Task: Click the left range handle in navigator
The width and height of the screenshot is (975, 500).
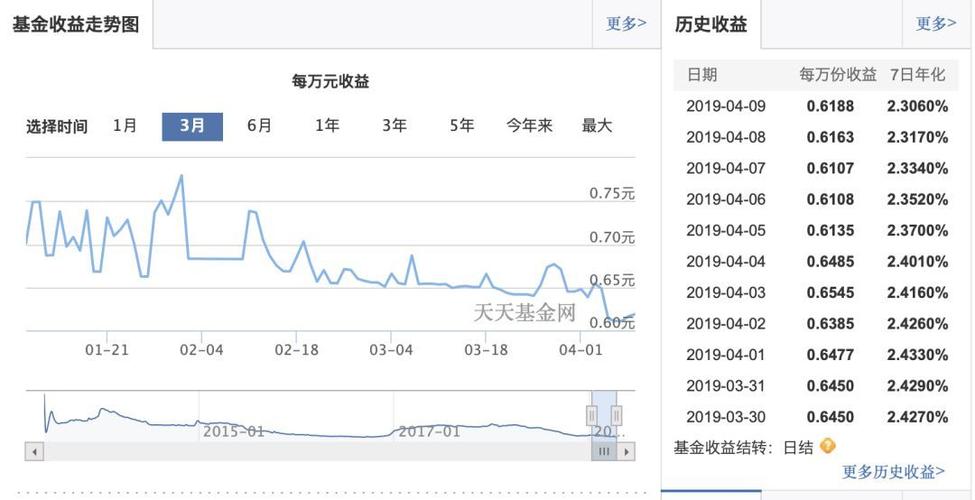Action: pyautogui.click(x=592, y=415)
